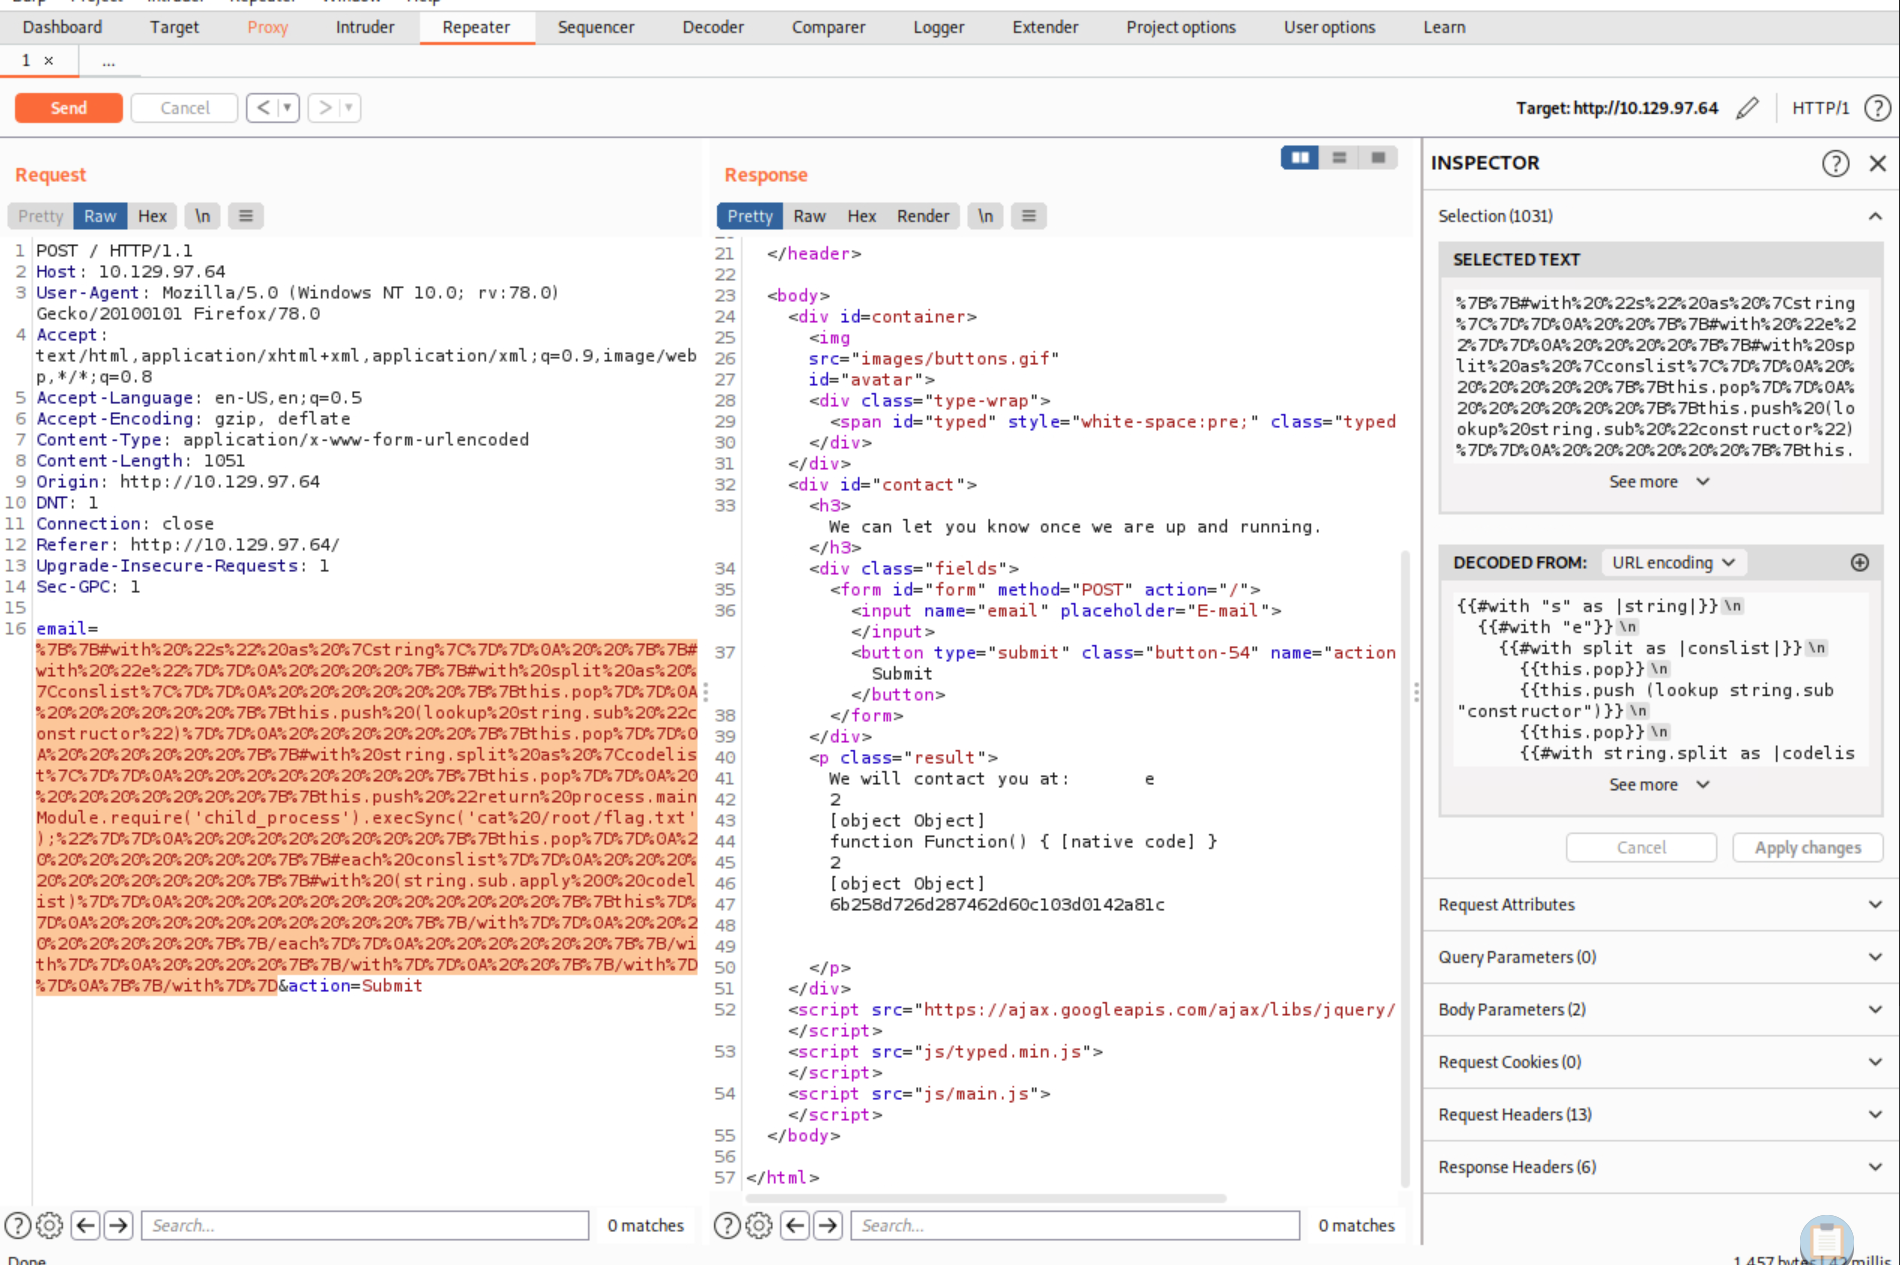Add a decoding layer plus icon
Screen dimensions: 1900x1265
tap(1860, 563)
